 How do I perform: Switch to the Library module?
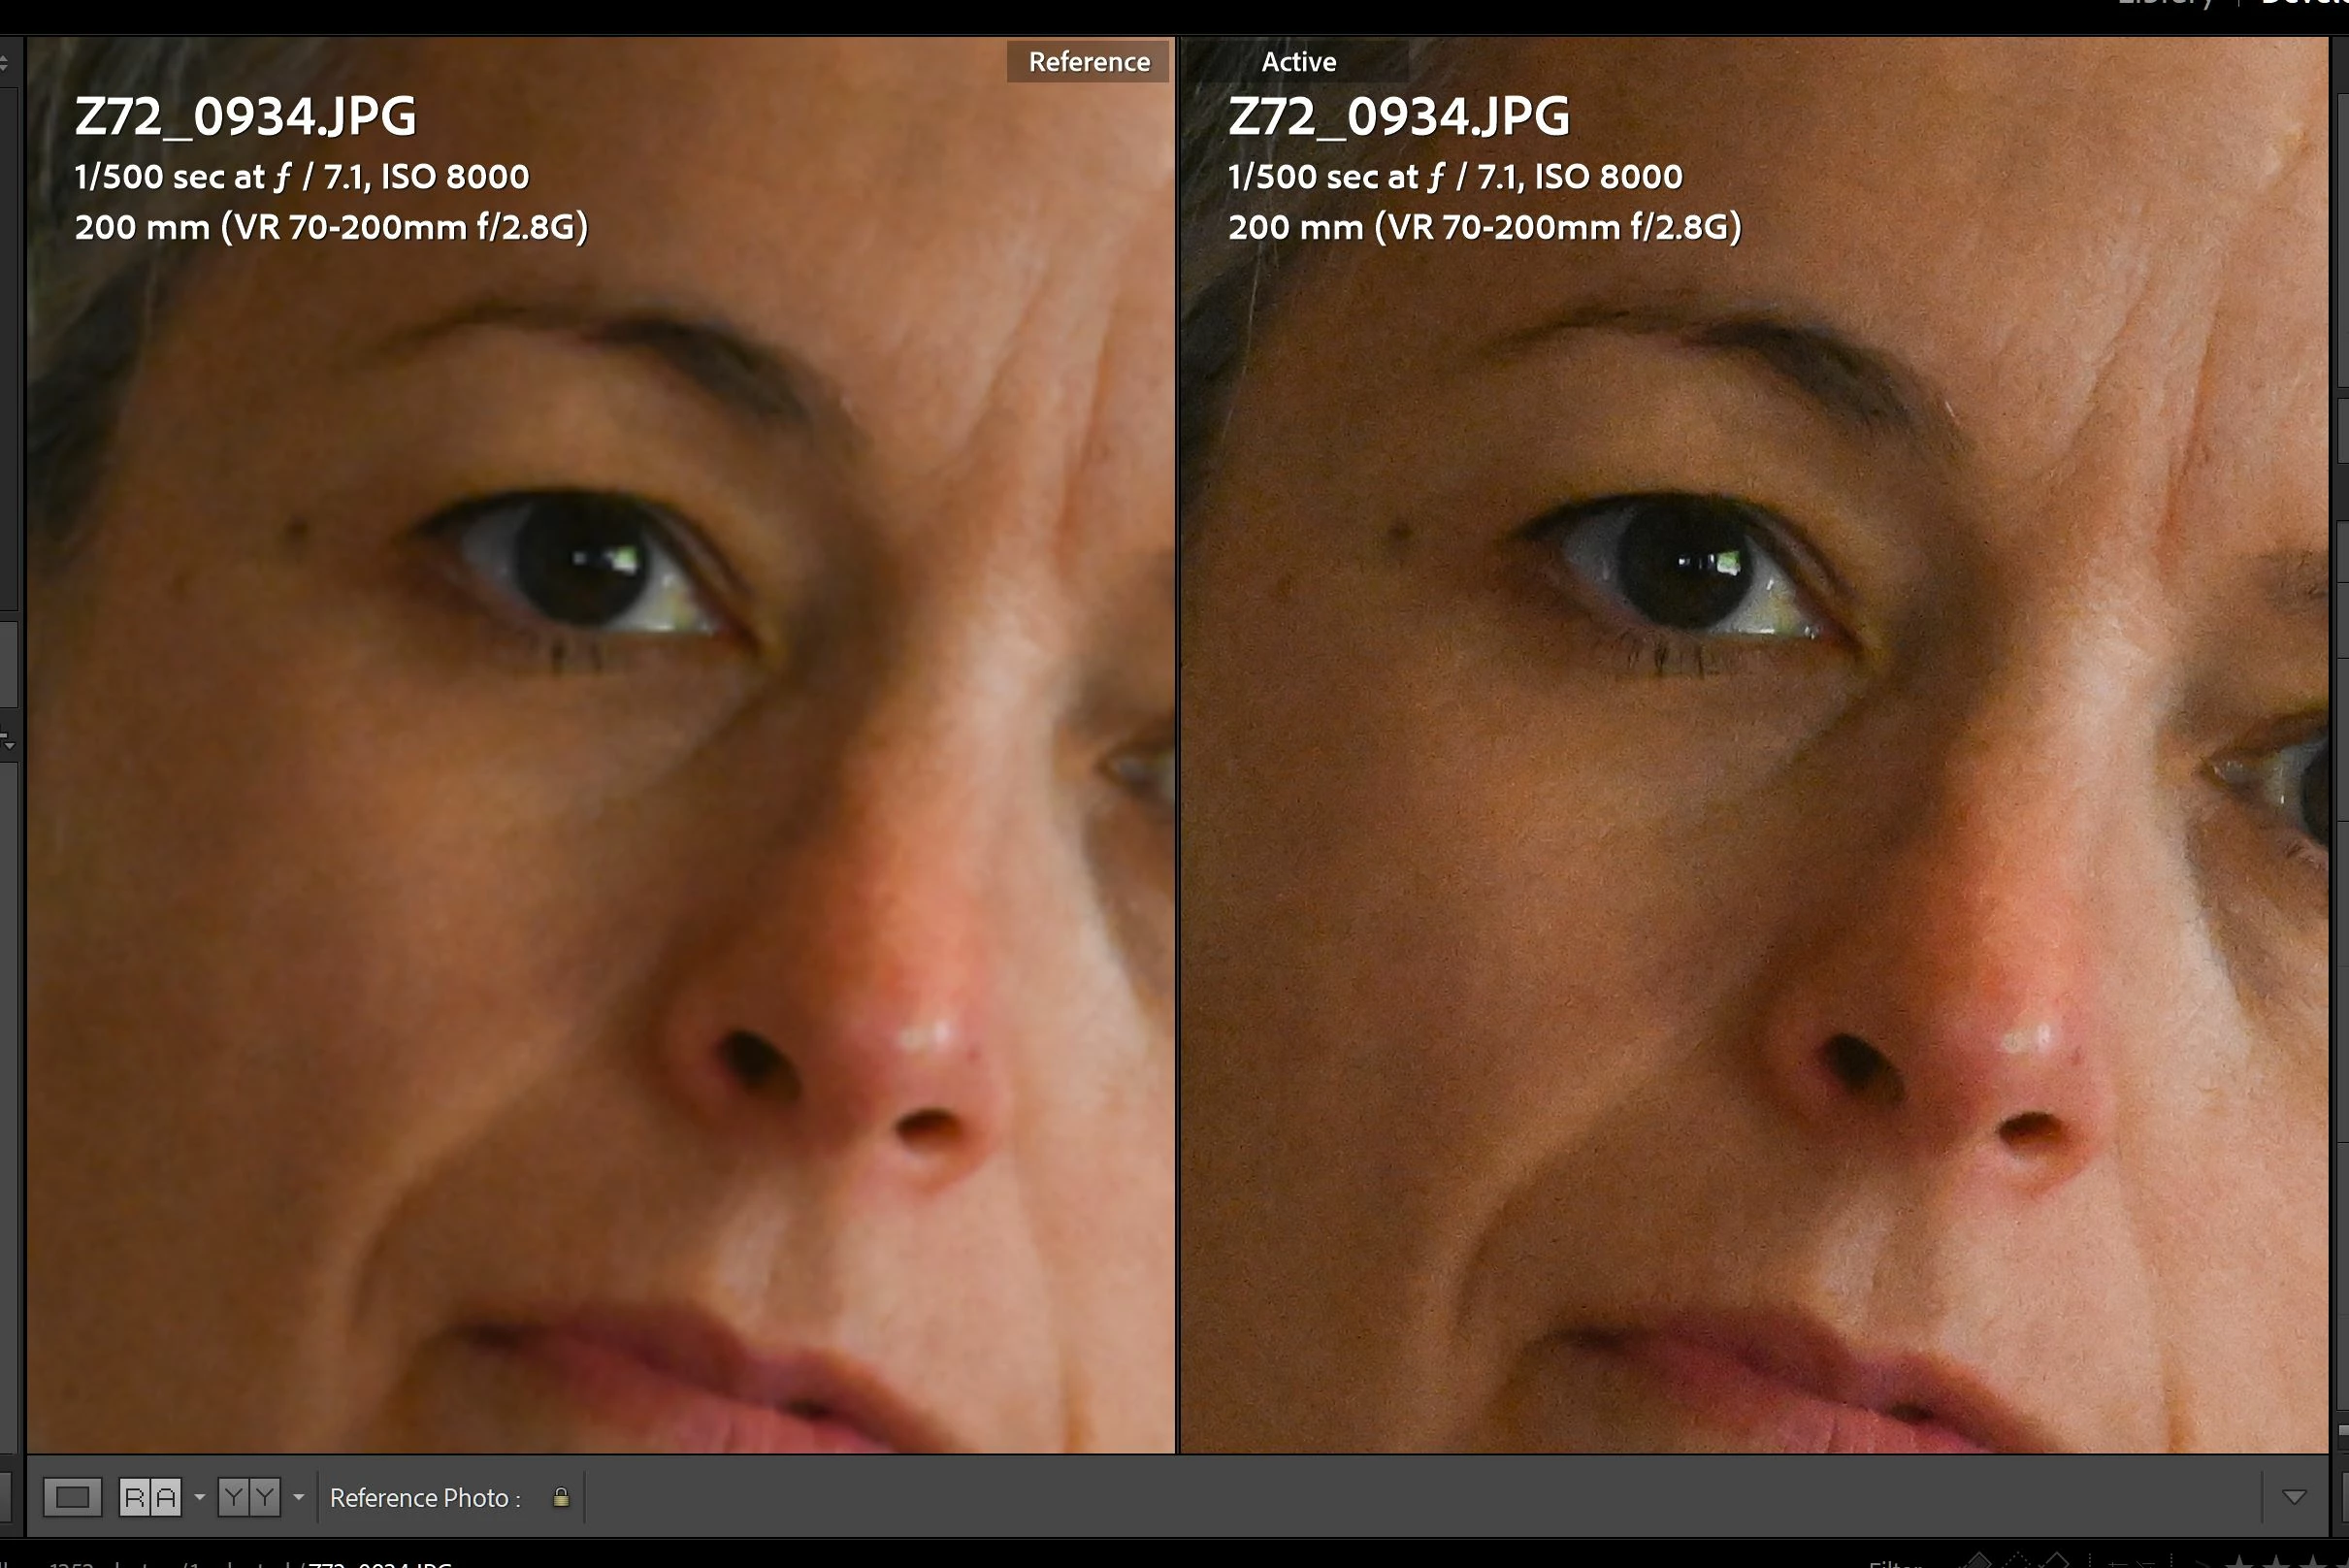[2165, 3]
